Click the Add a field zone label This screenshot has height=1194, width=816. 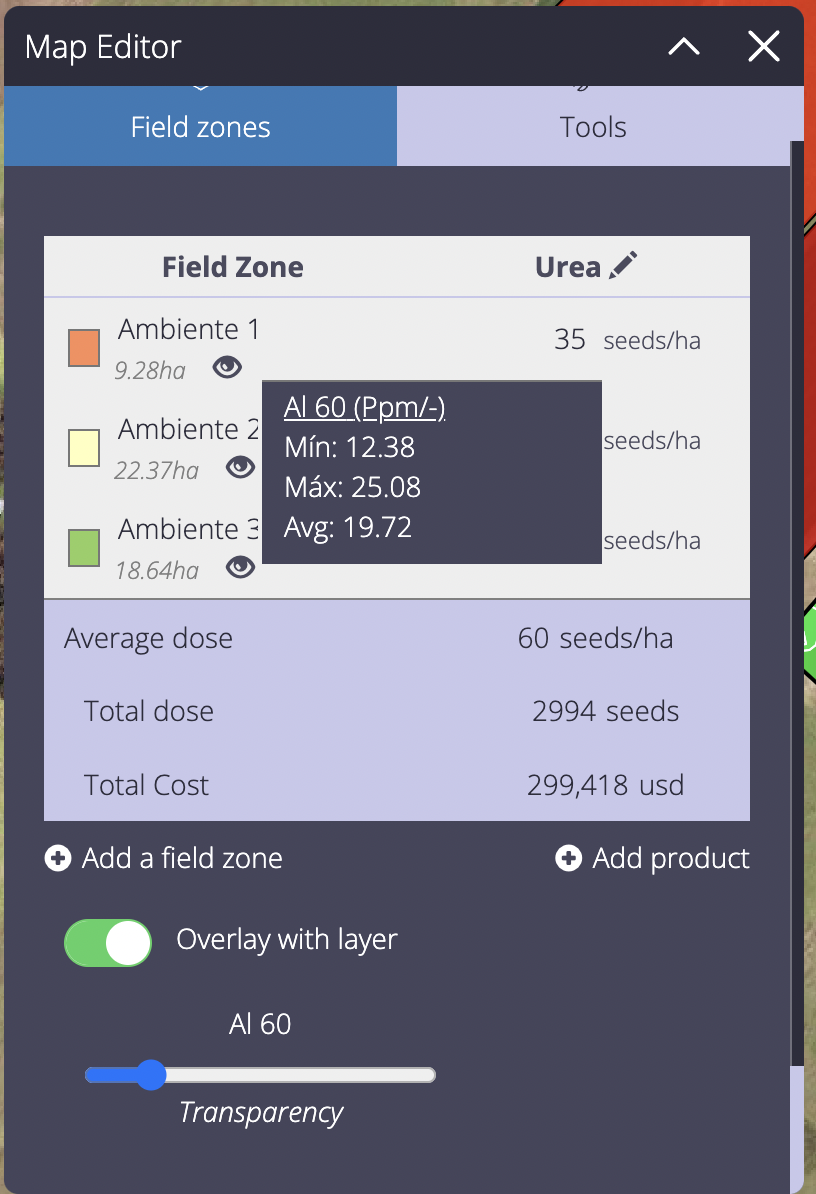(x=183, y=858)
